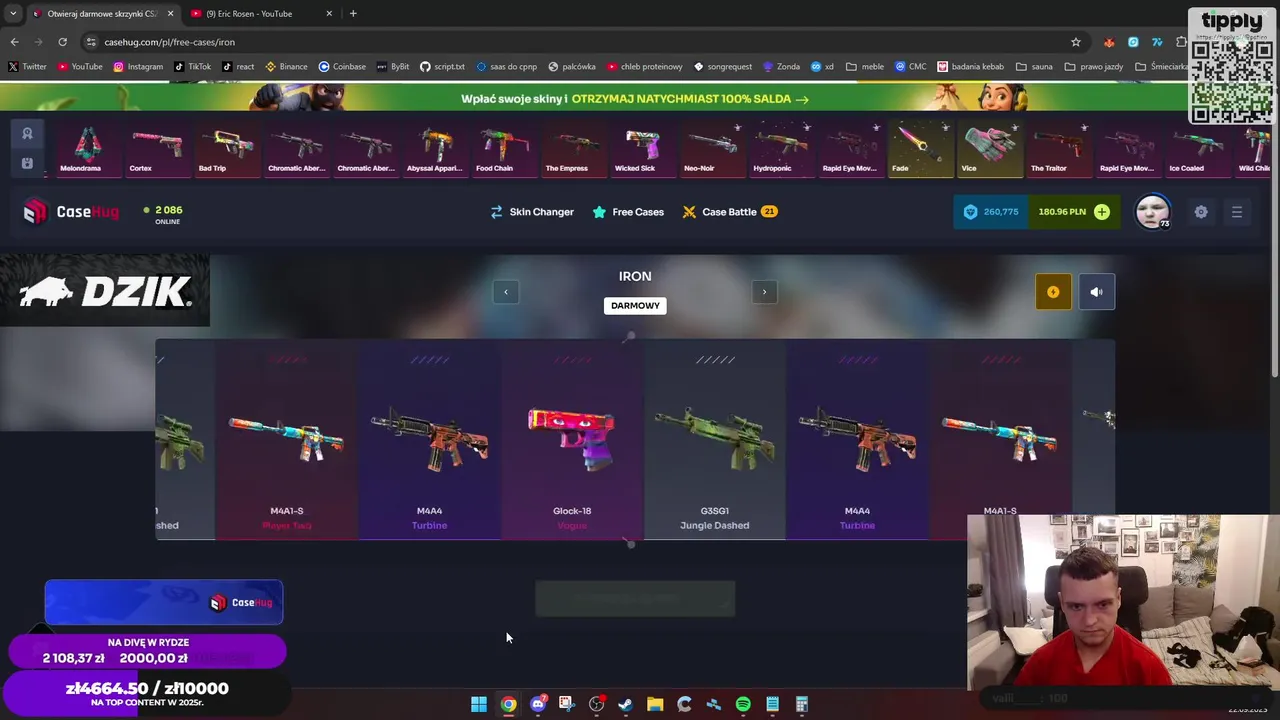1280x720 pixels.
Task: Expand the meble bookmarks folder
Action: pyautogui.click(x=865, y=67)
